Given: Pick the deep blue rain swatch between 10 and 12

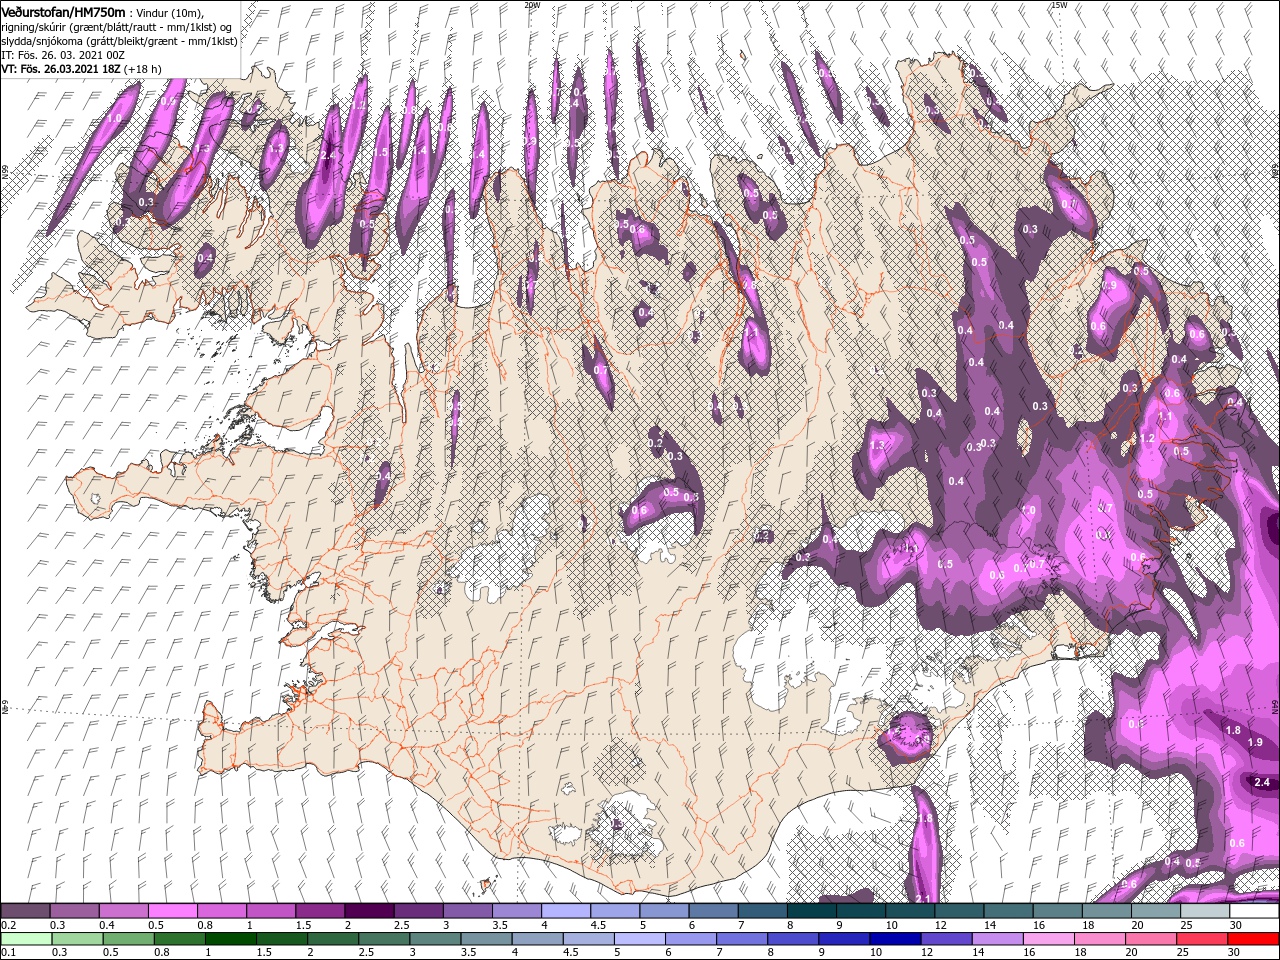Looking at the screenshot, I should tap(895, 938).
